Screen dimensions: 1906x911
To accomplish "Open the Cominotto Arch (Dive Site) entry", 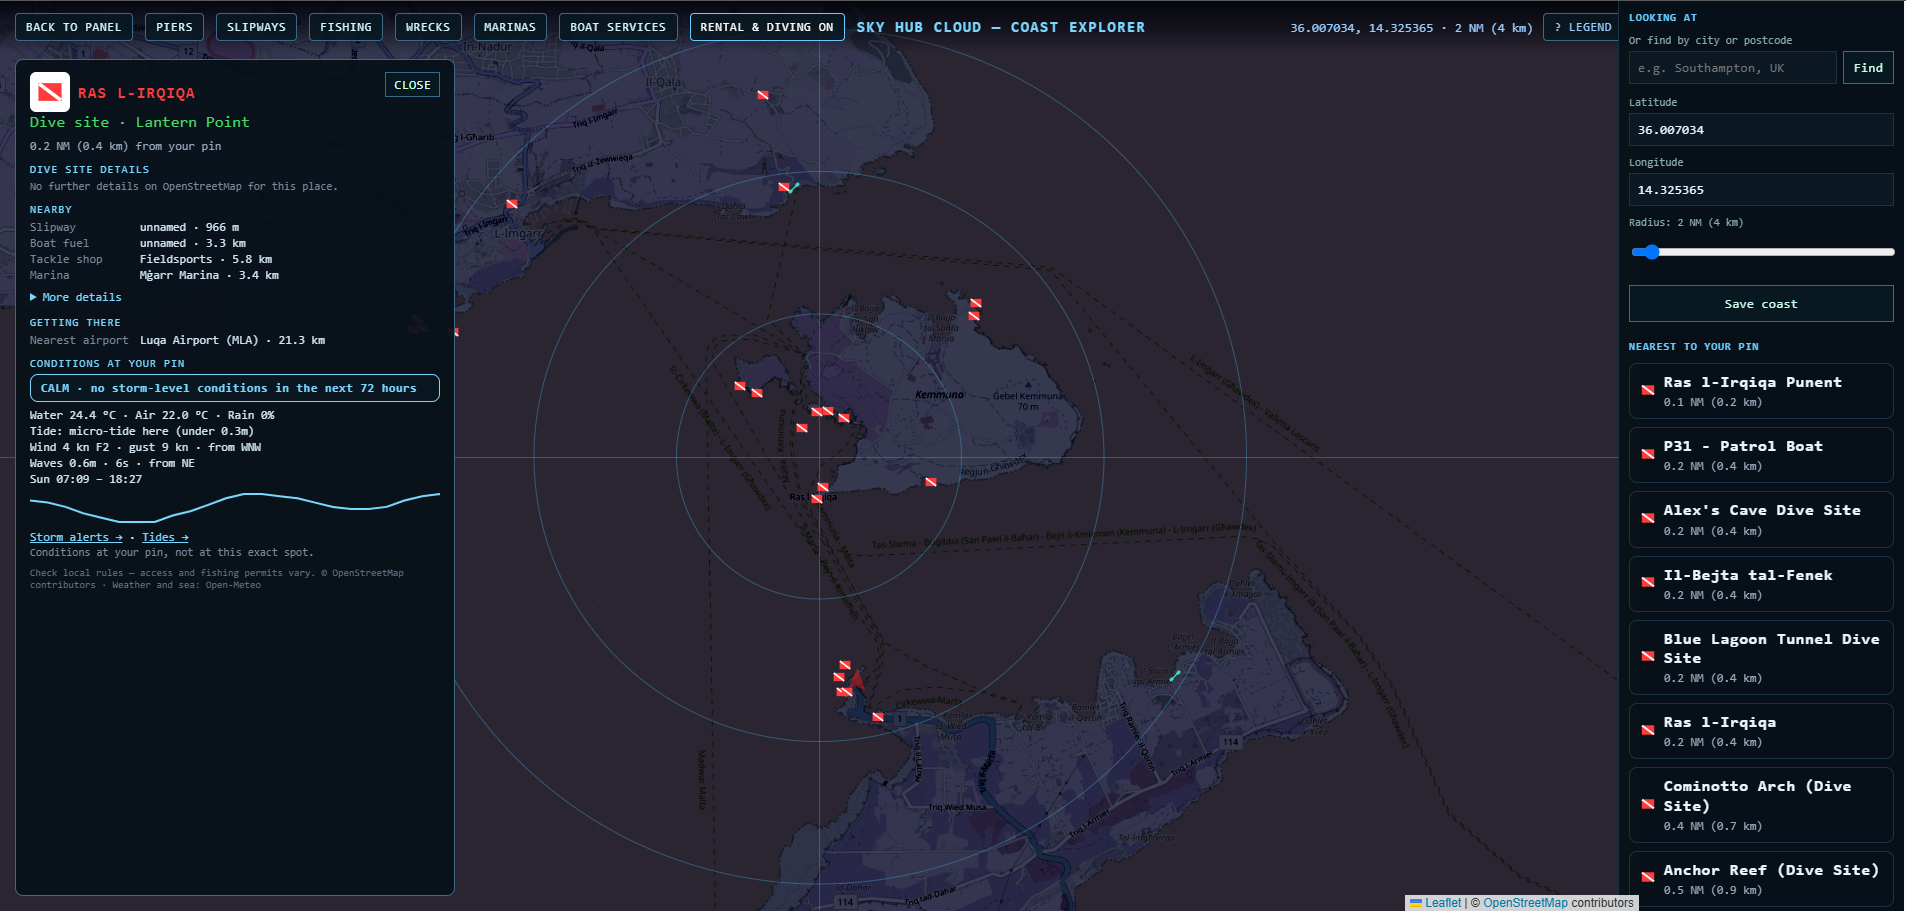I will pyautogui.click(x=1760, y=805).
